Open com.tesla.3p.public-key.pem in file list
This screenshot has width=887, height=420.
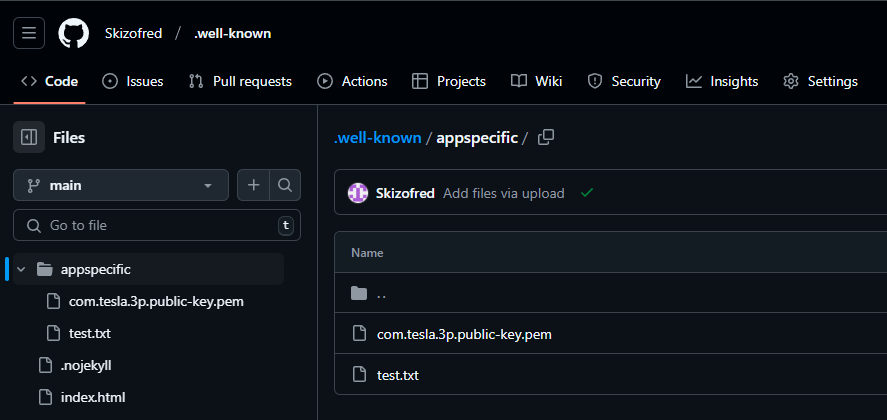tap(464, 335)
